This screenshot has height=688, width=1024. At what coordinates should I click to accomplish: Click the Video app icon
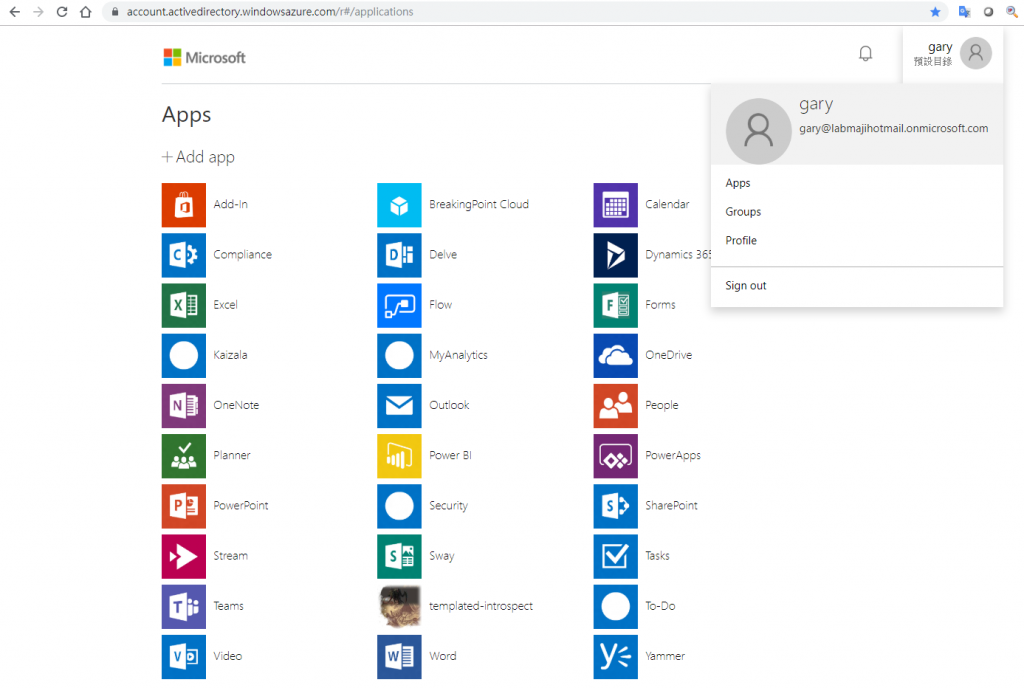[184, 657]
